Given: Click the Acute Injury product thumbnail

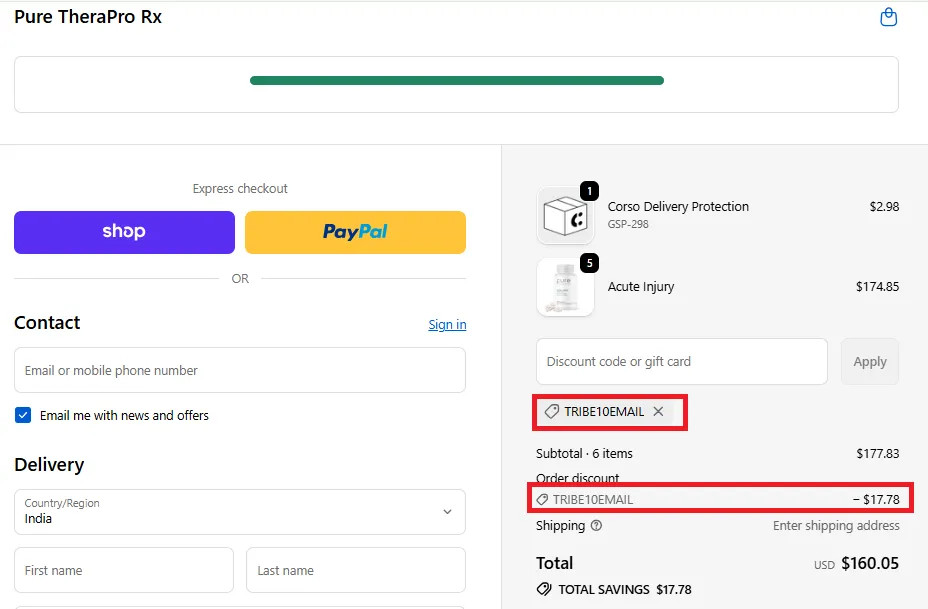Looking at the screenshot, I should (565, 287).
